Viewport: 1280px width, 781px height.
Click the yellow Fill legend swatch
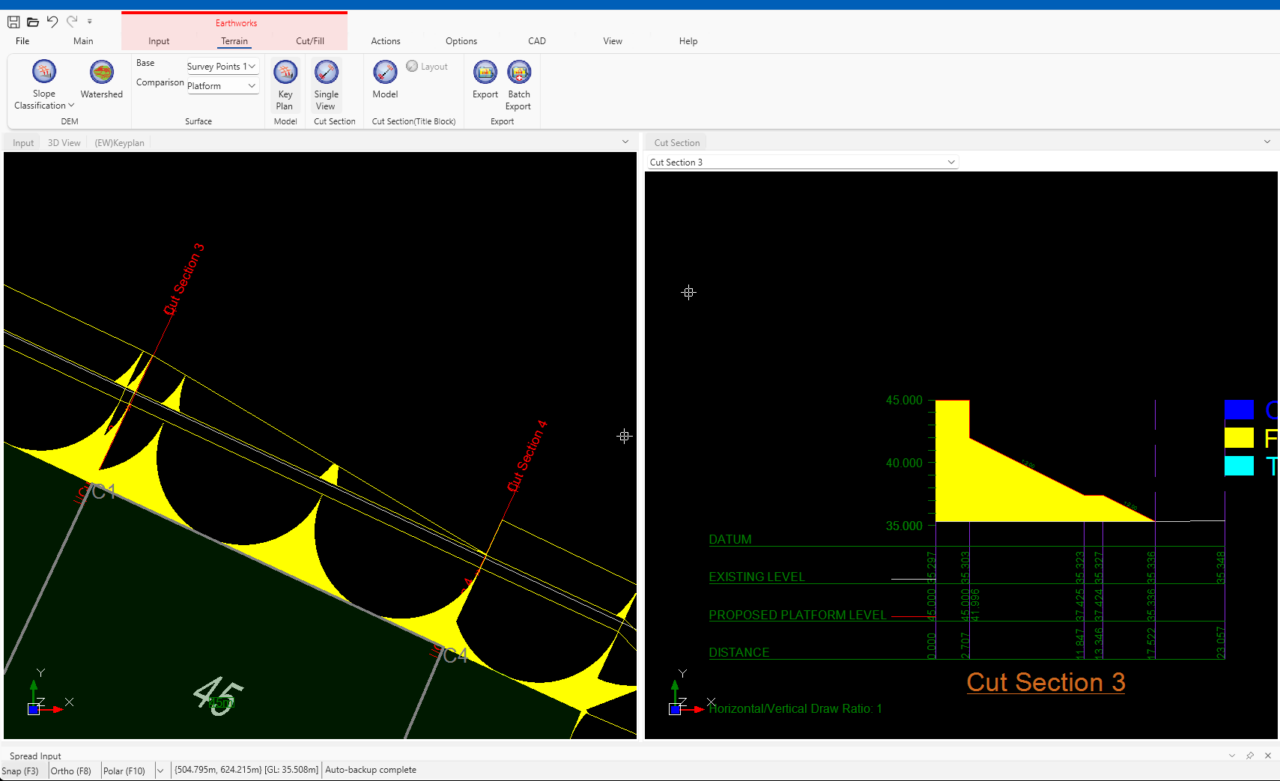coord(1239,438)
